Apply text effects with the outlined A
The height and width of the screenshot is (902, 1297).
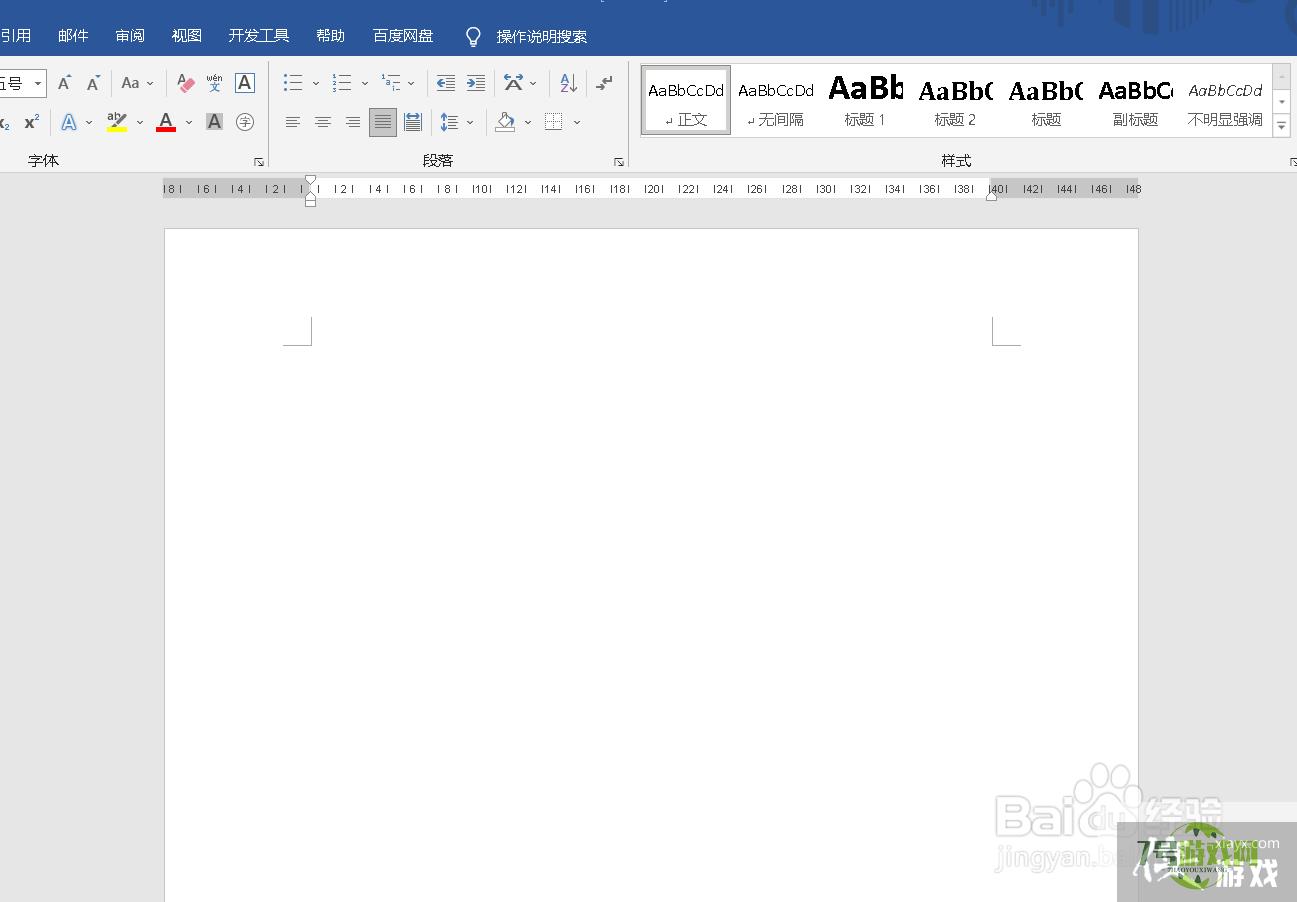tap(69, 122)
